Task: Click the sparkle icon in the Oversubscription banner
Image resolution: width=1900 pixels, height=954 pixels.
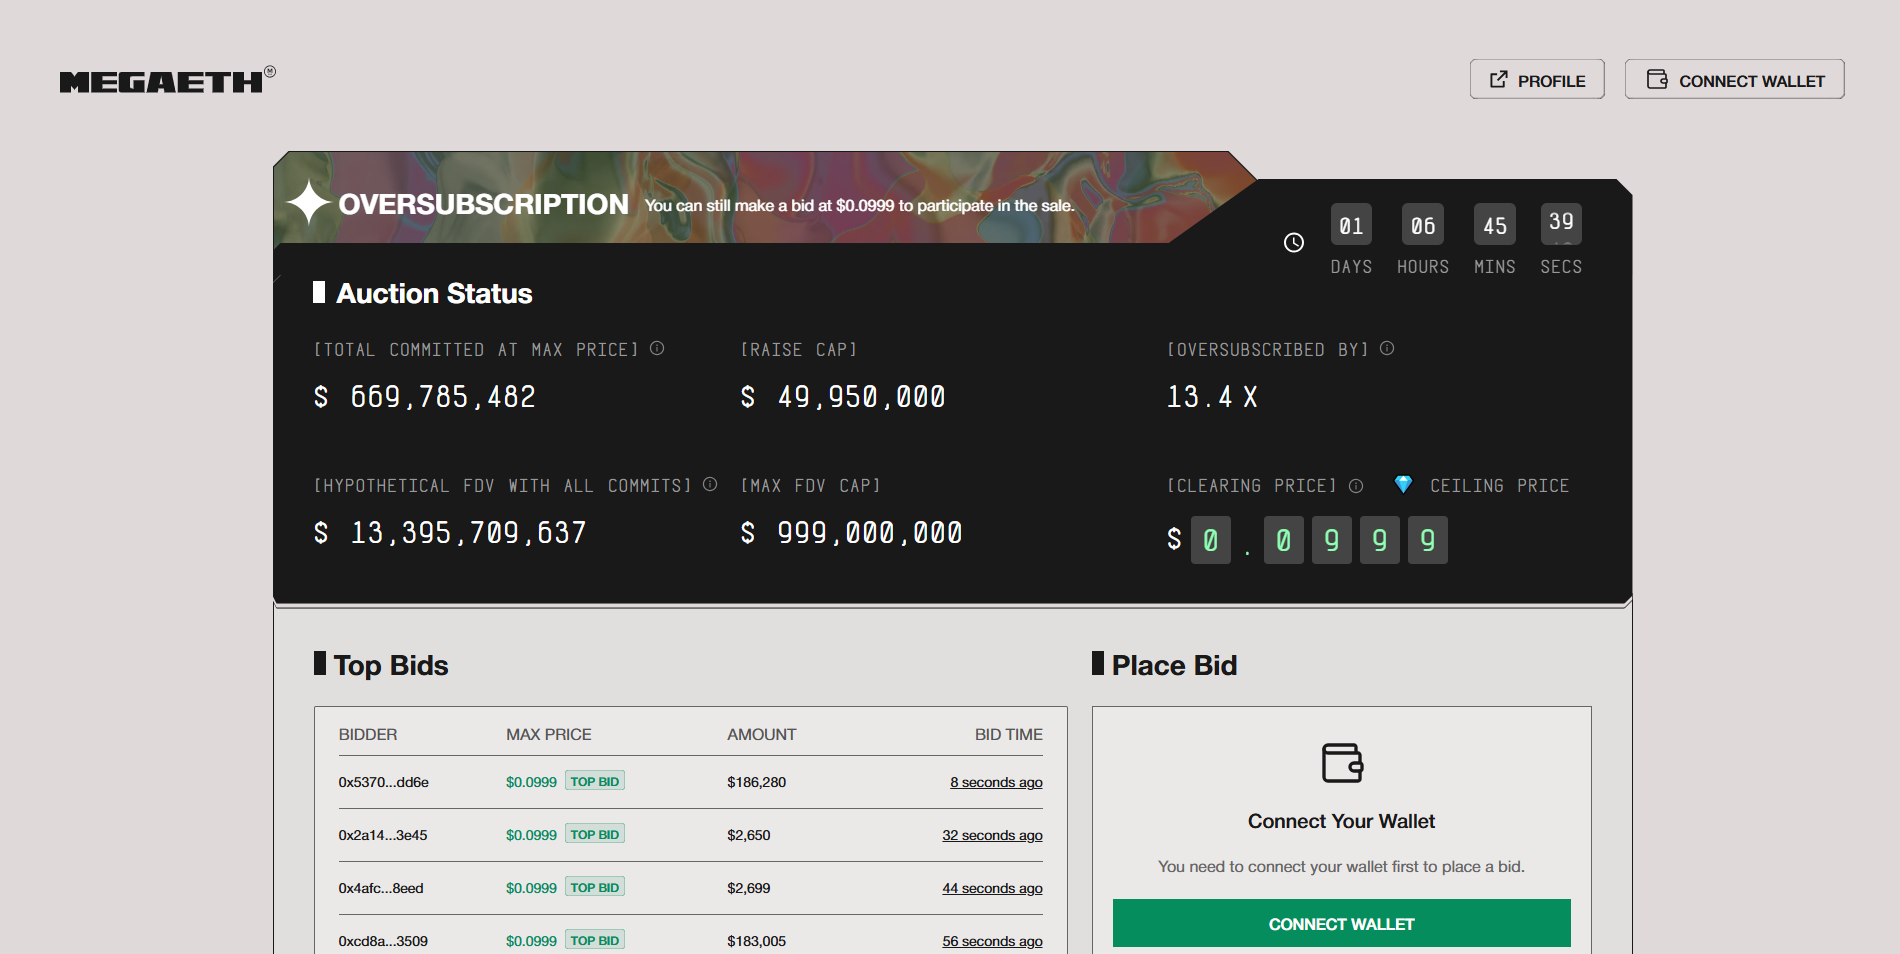Action: (309, 203)
